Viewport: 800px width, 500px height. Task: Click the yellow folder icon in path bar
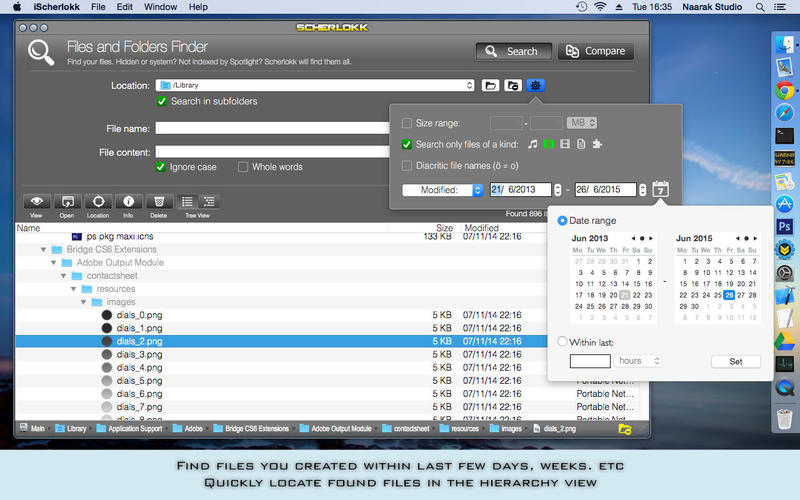pos(625,429)
